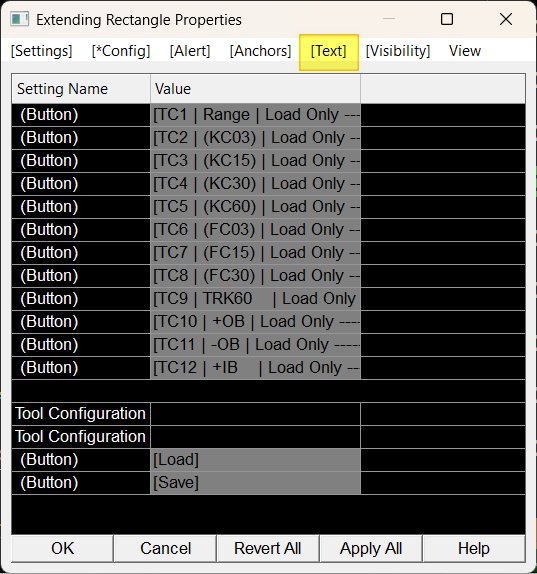Open the View menu
537x574 pixels.
click(x=465, y=51)
